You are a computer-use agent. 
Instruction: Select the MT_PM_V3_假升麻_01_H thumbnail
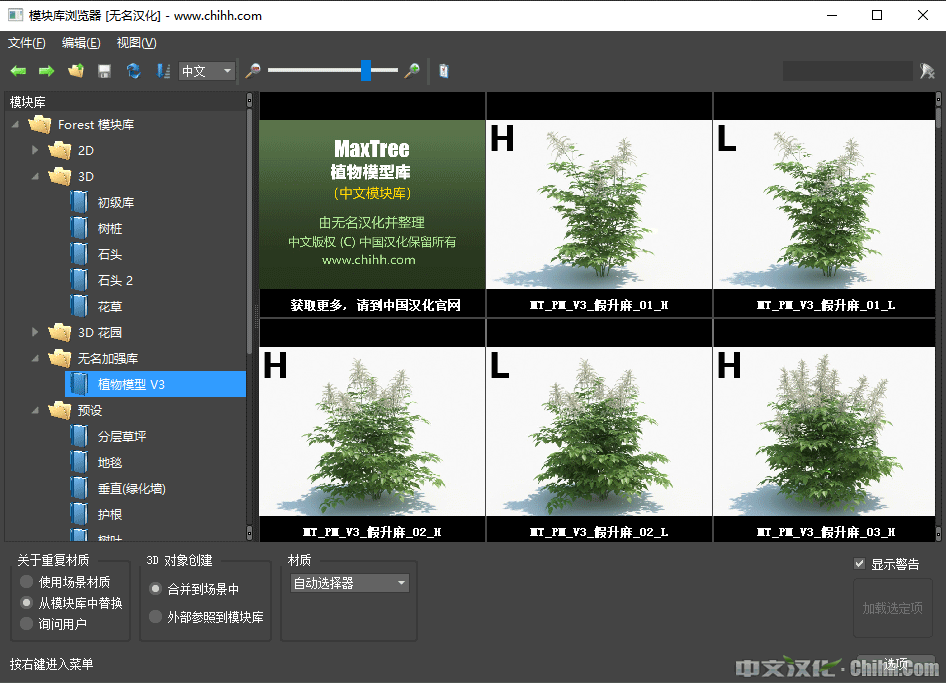tap(599, 205)
